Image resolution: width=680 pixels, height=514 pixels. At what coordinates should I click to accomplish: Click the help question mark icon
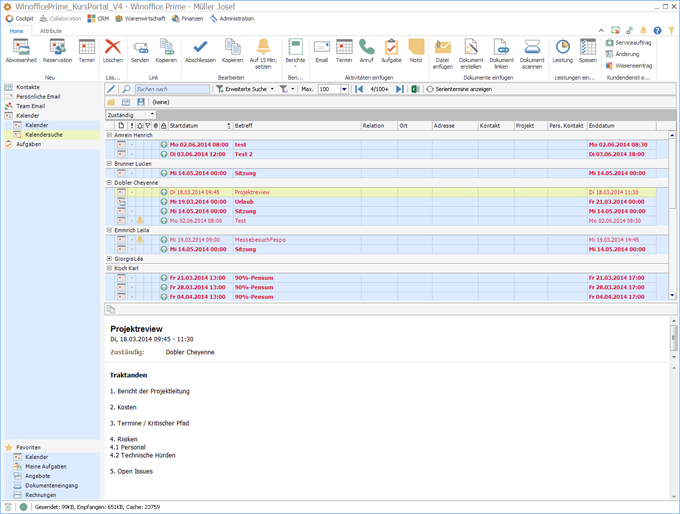tap(657, 30)
